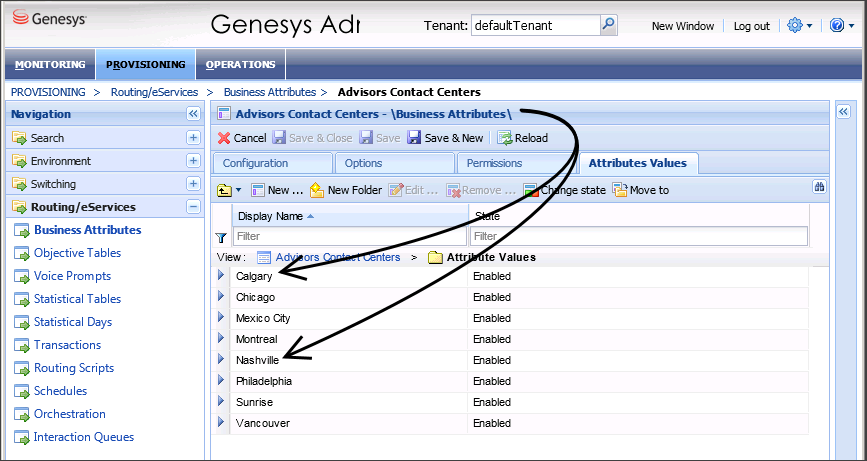Open Statistical Days in navigation
This screenshot has height=461, width=867.
click(x=73, y=322)
